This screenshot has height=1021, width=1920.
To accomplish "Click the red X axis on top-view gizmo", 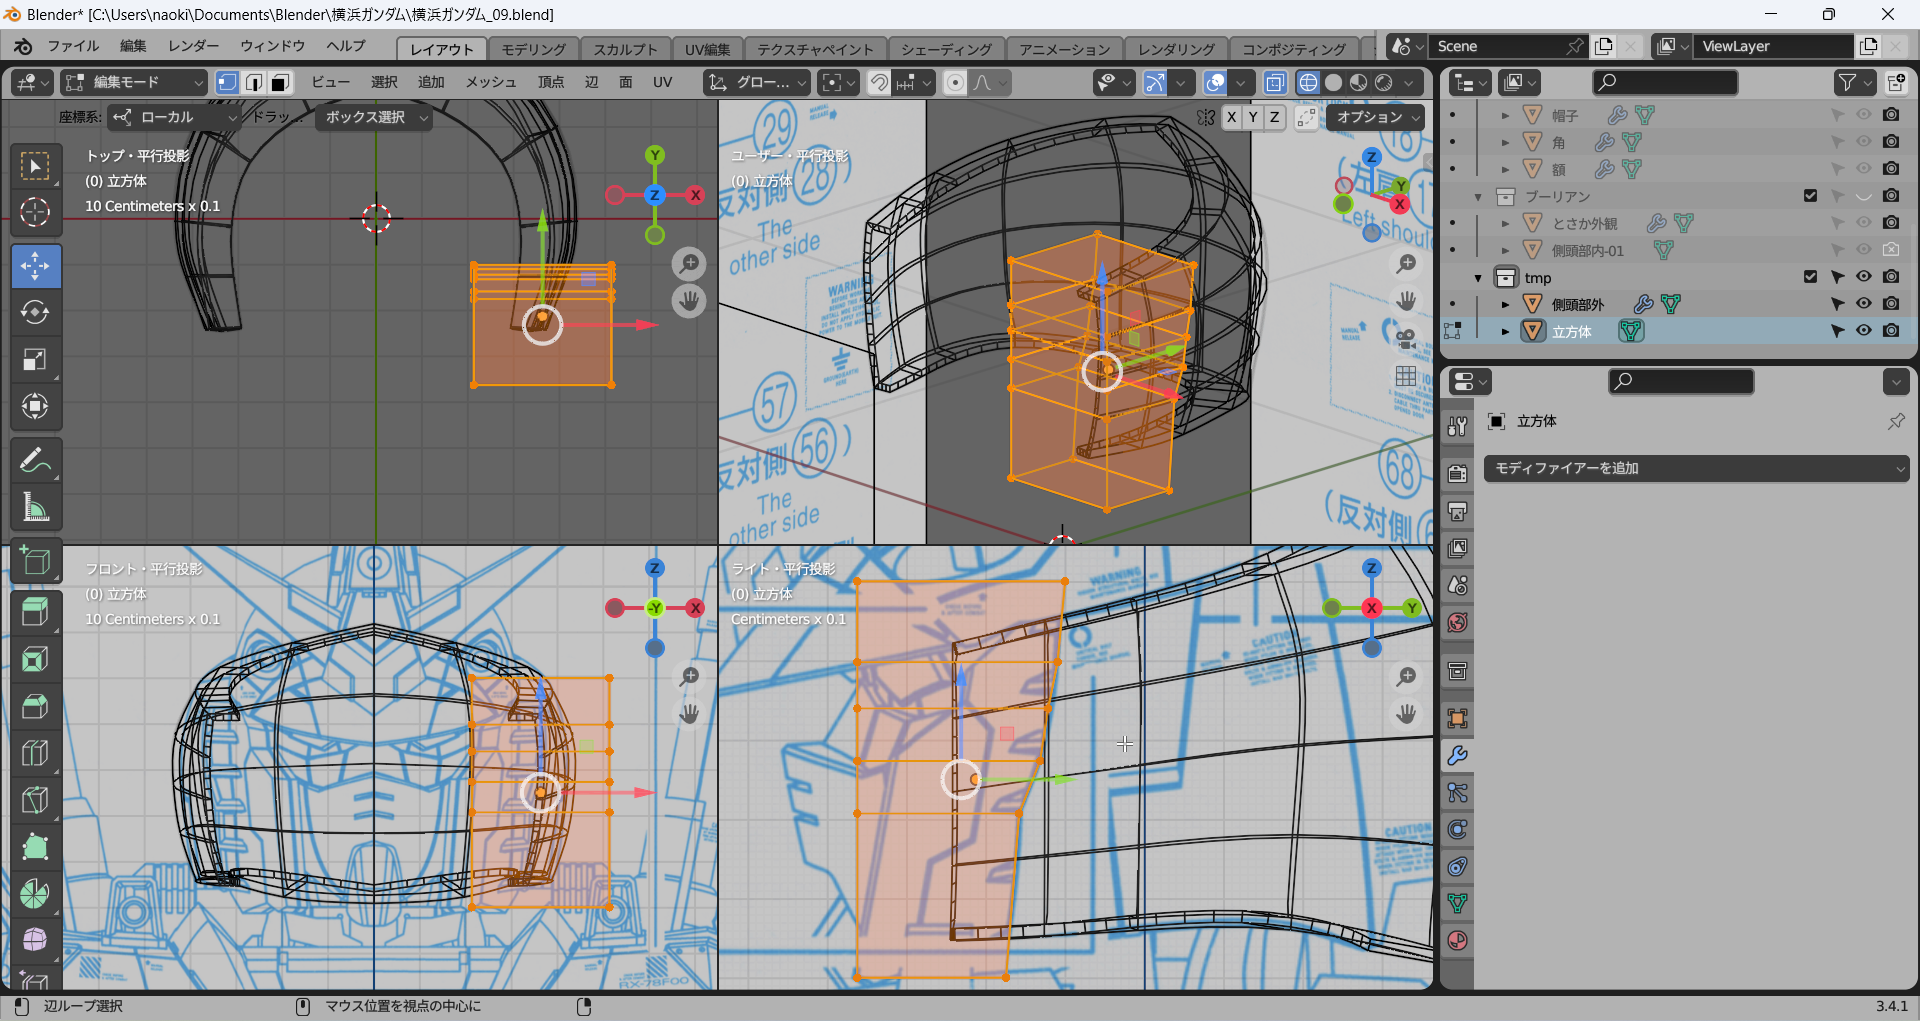I will pyautogui.click(x=695, y=195).
